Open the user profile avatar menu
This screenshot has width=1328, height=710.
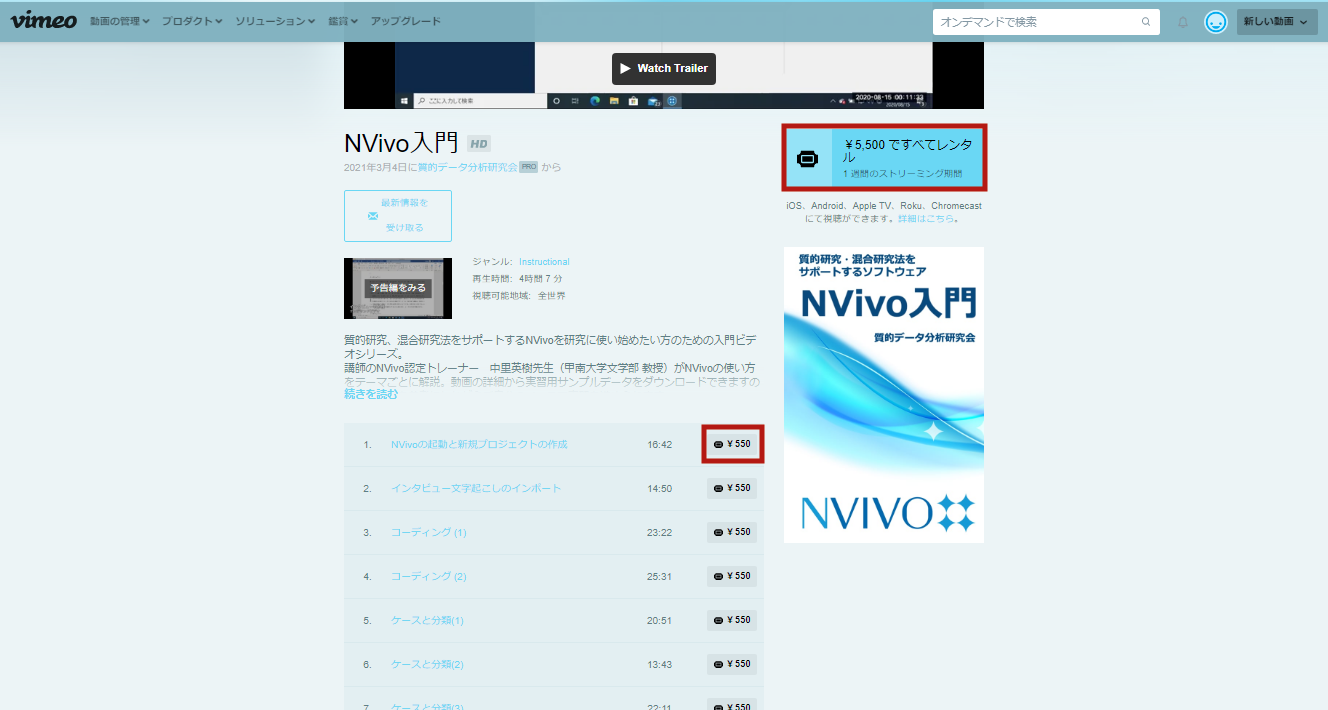click(x=1216, y=22)
